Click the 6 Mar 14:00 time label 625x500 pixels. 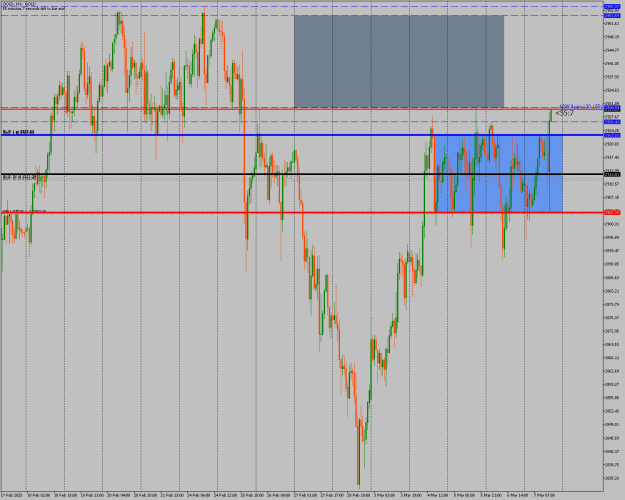518,495
